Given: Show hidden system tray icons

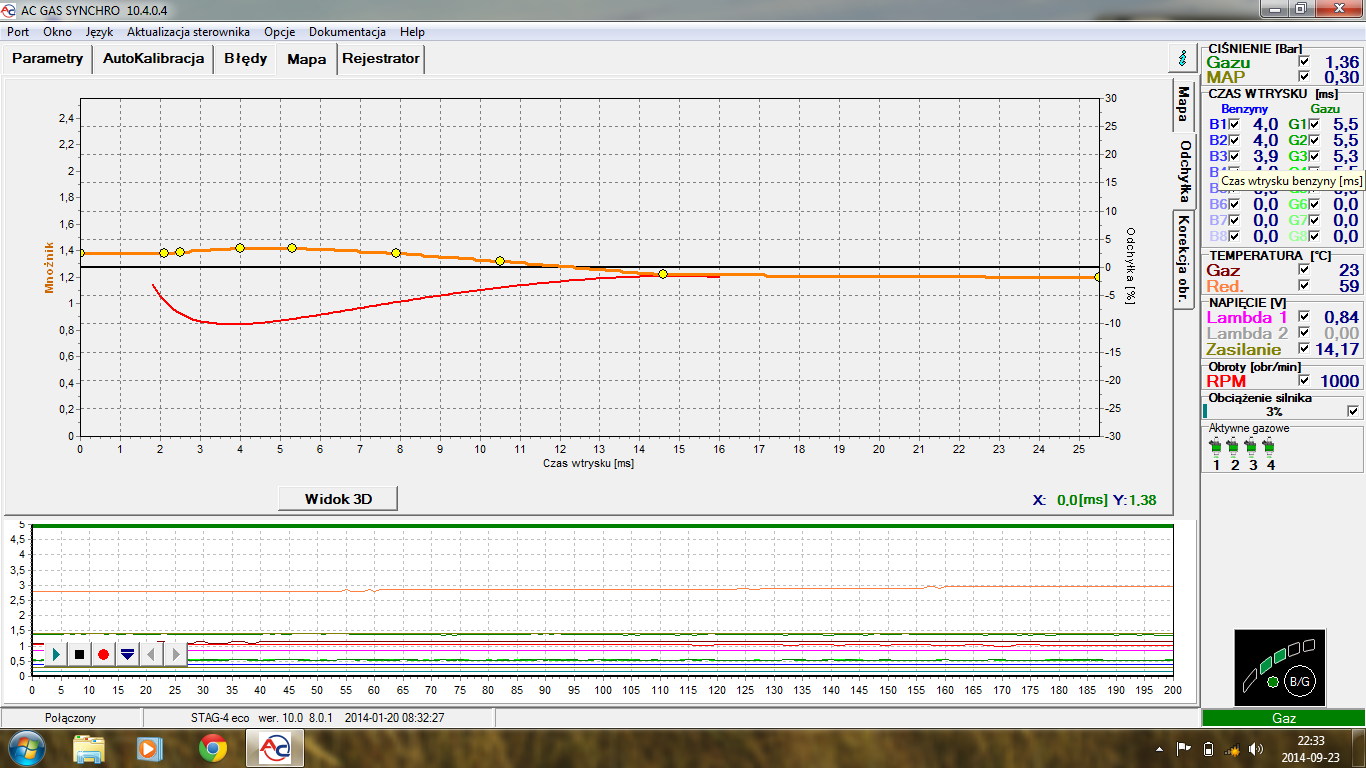Looking at the screenshot, I should [1161, 748].
